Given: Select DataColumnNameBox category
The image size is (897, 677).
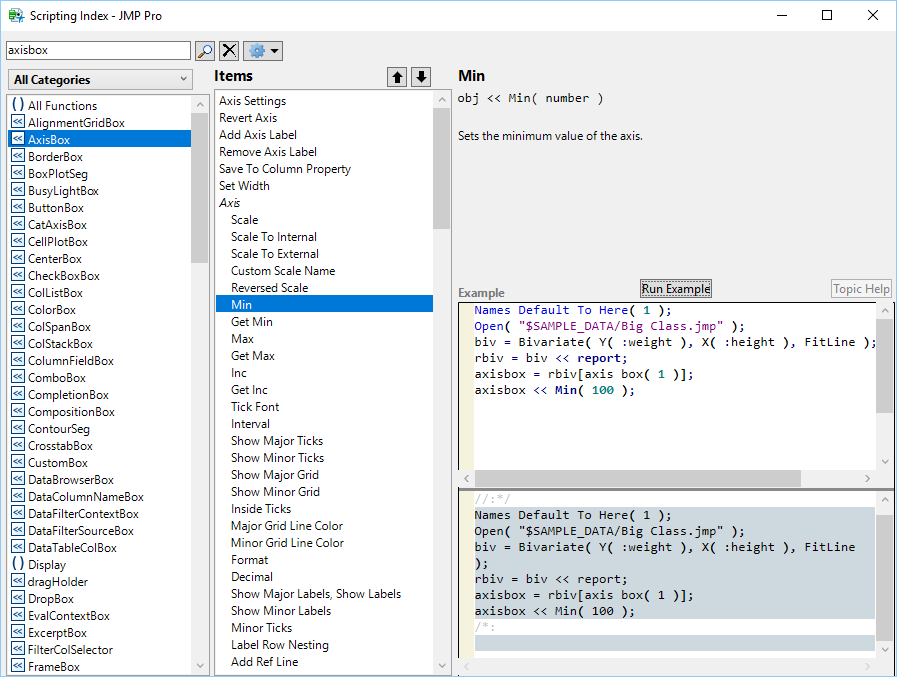Looking at the screenshot, I should (x=86, y=497).
